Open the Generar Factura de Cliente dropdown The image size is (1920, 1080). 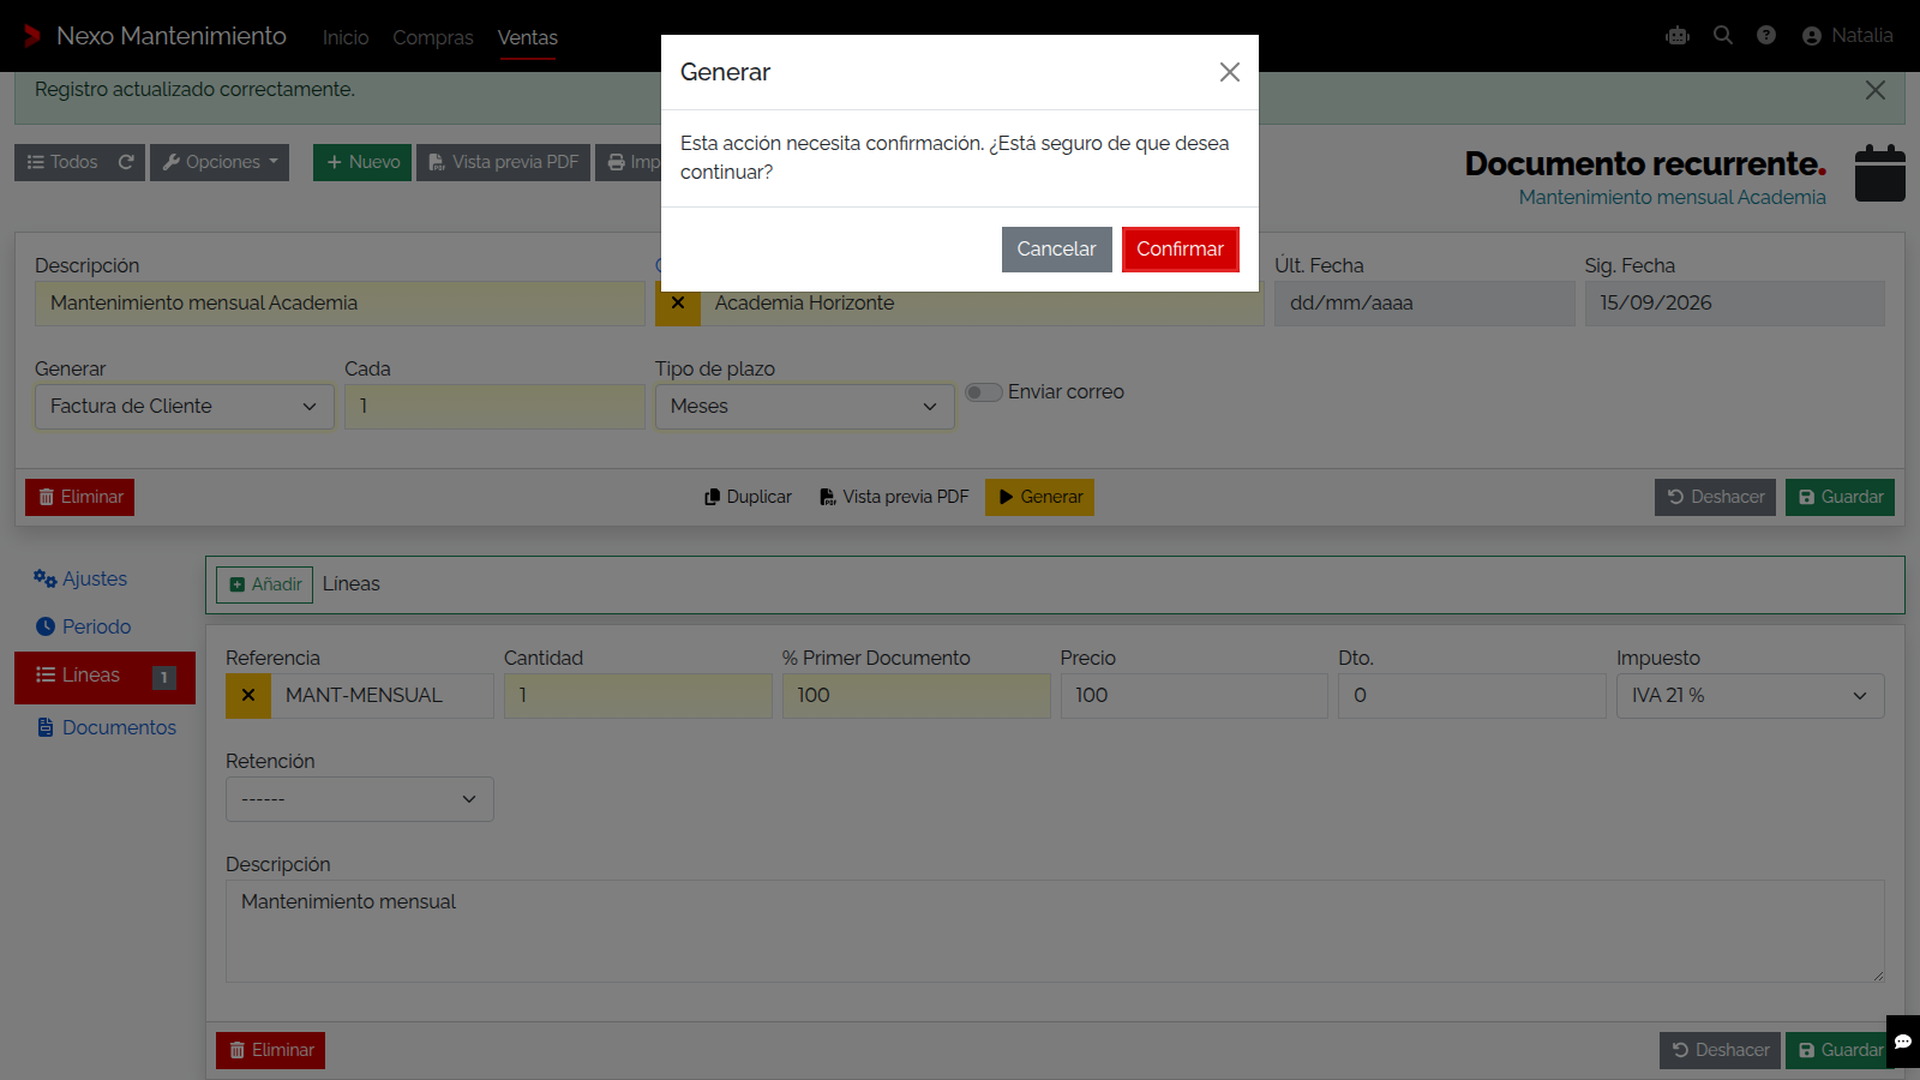[x=184, y=407]
